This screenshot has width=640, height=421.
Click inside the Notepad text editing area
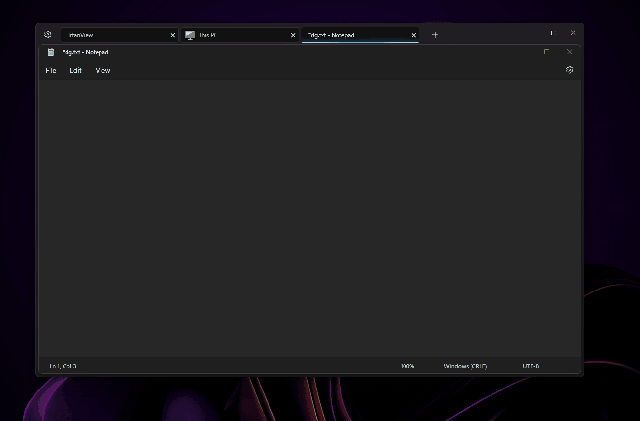(310, 218)
